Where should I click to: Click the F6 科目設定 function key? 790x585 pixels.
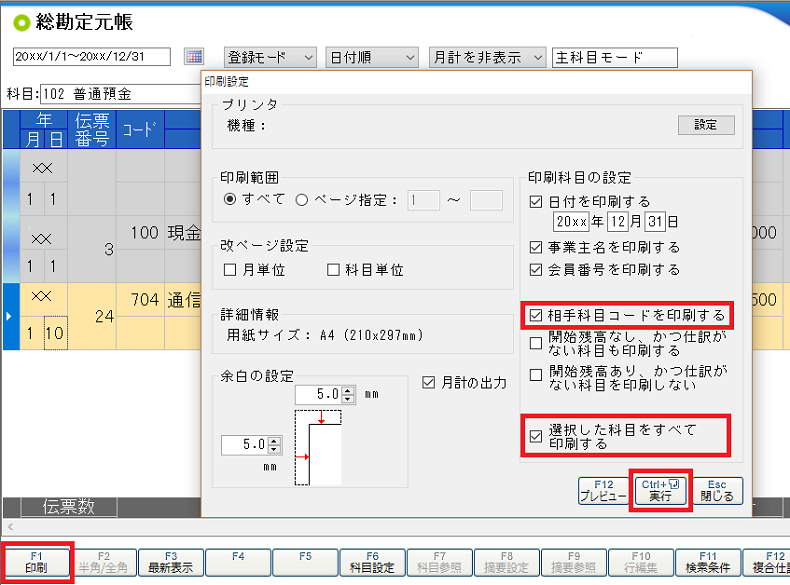[x=372, y=563]
